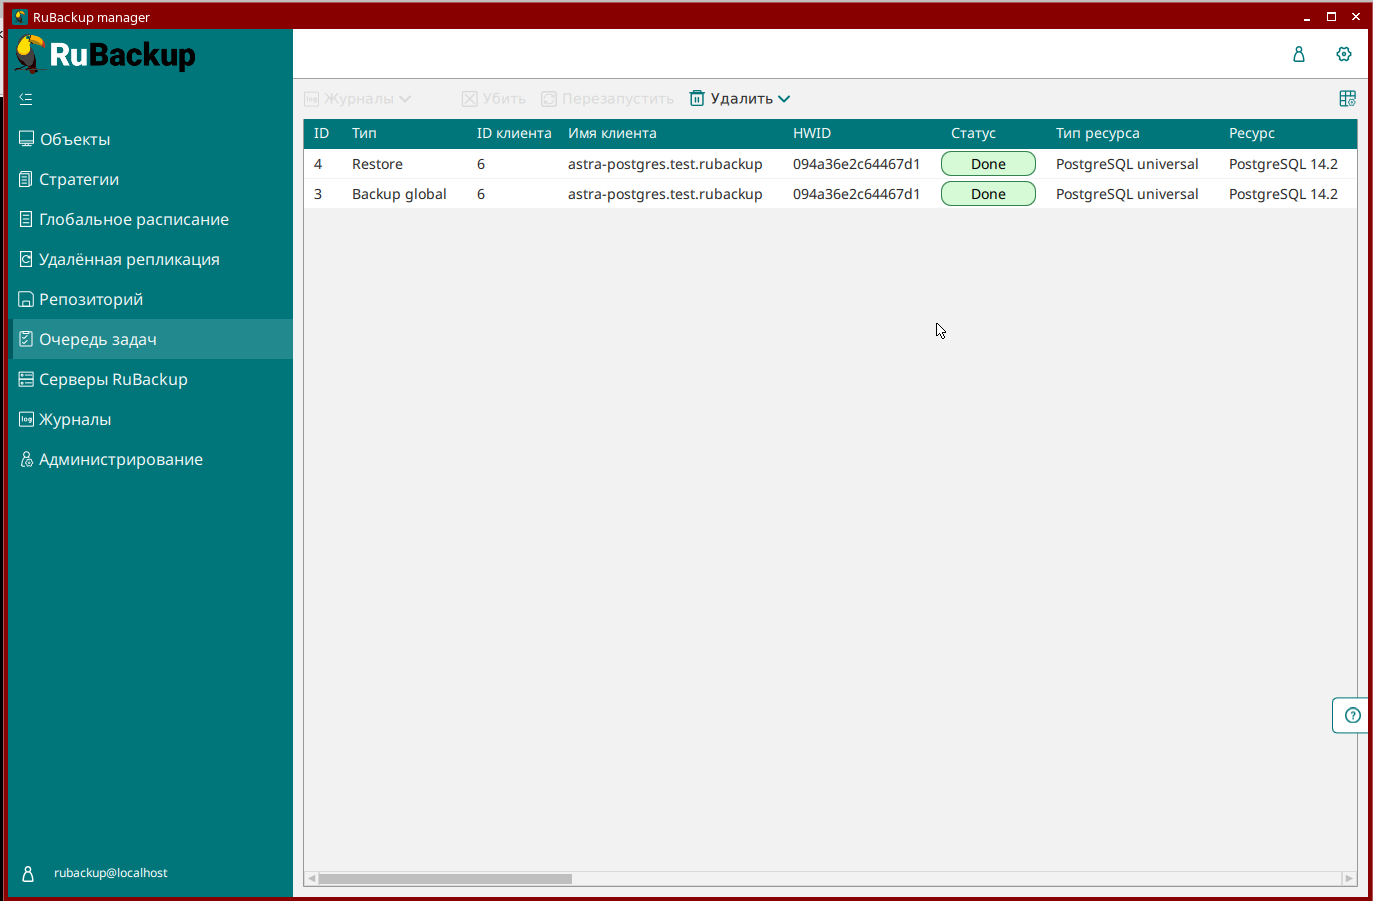Expand the Журналы toolbar dropdown
This screenshot has width=1373, height=901.
357,98
